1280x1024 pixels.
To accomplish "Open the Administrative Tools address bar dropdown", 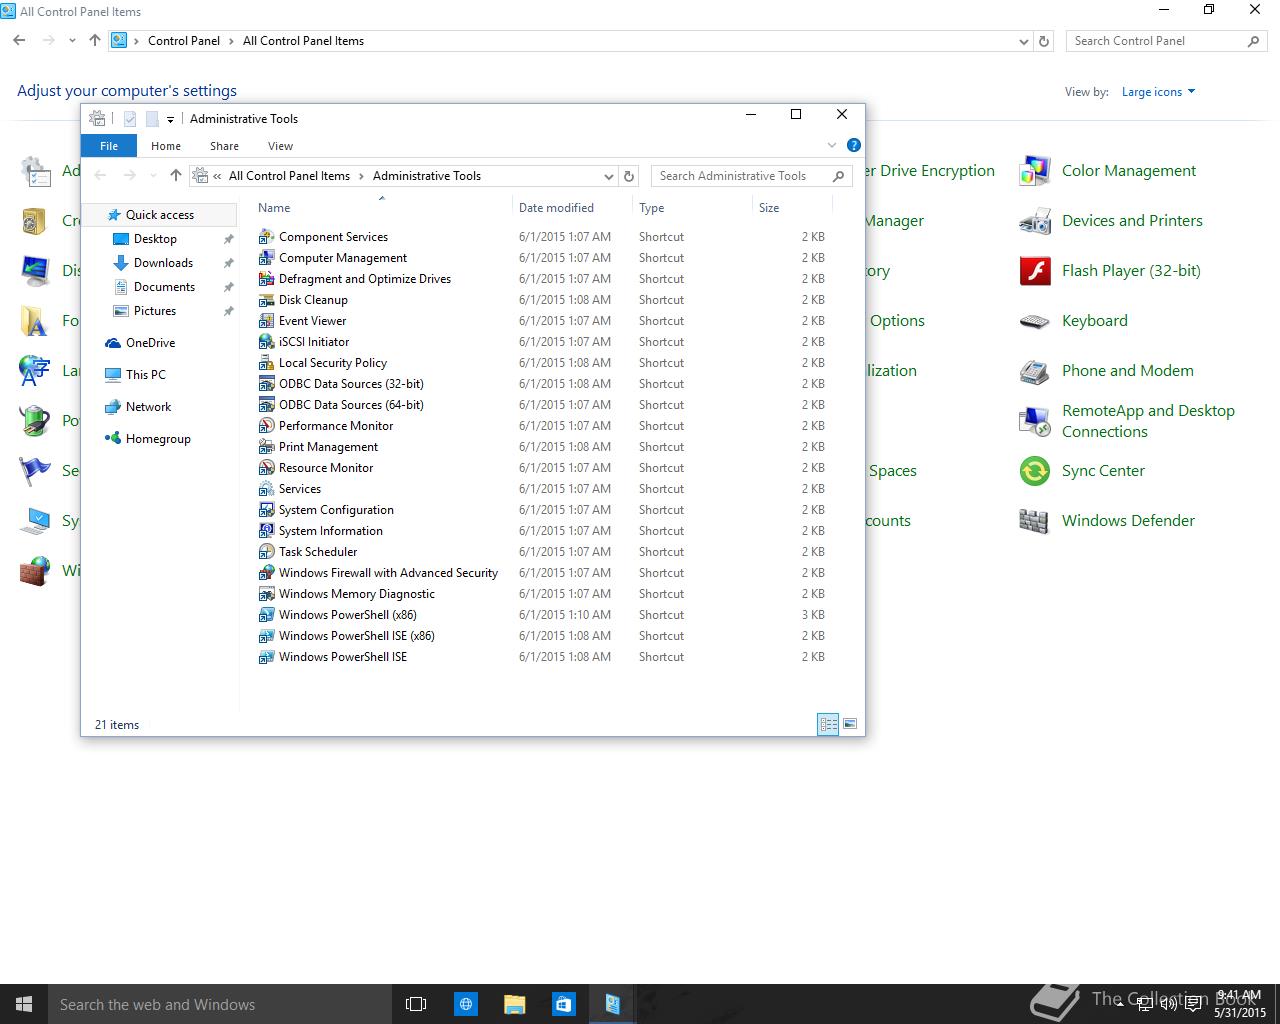I will pos(608,176).
